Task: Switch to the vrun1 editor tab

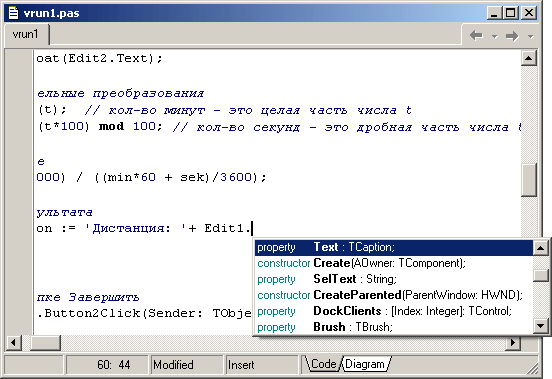Action: (25, 34)
